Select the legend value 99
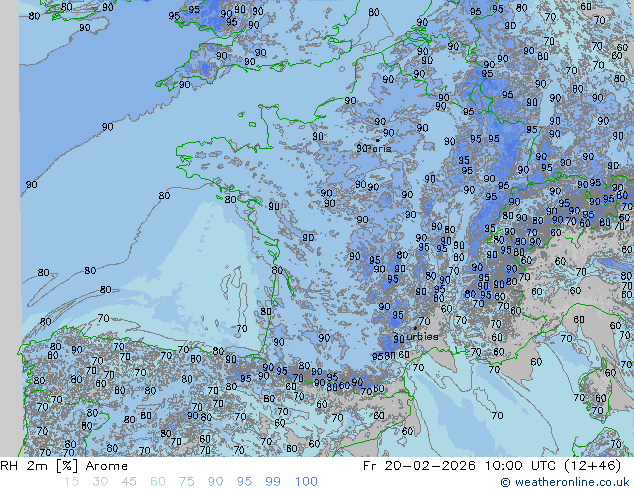The width and height of the screenshot is (634, 490). click(273, 482)
